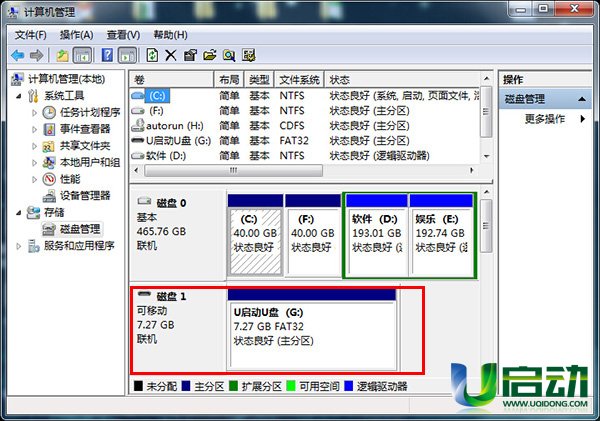Click the Explore magnifier toolbar icon
600x421 pixels.
pyautogui.click(x=229, y=55)
